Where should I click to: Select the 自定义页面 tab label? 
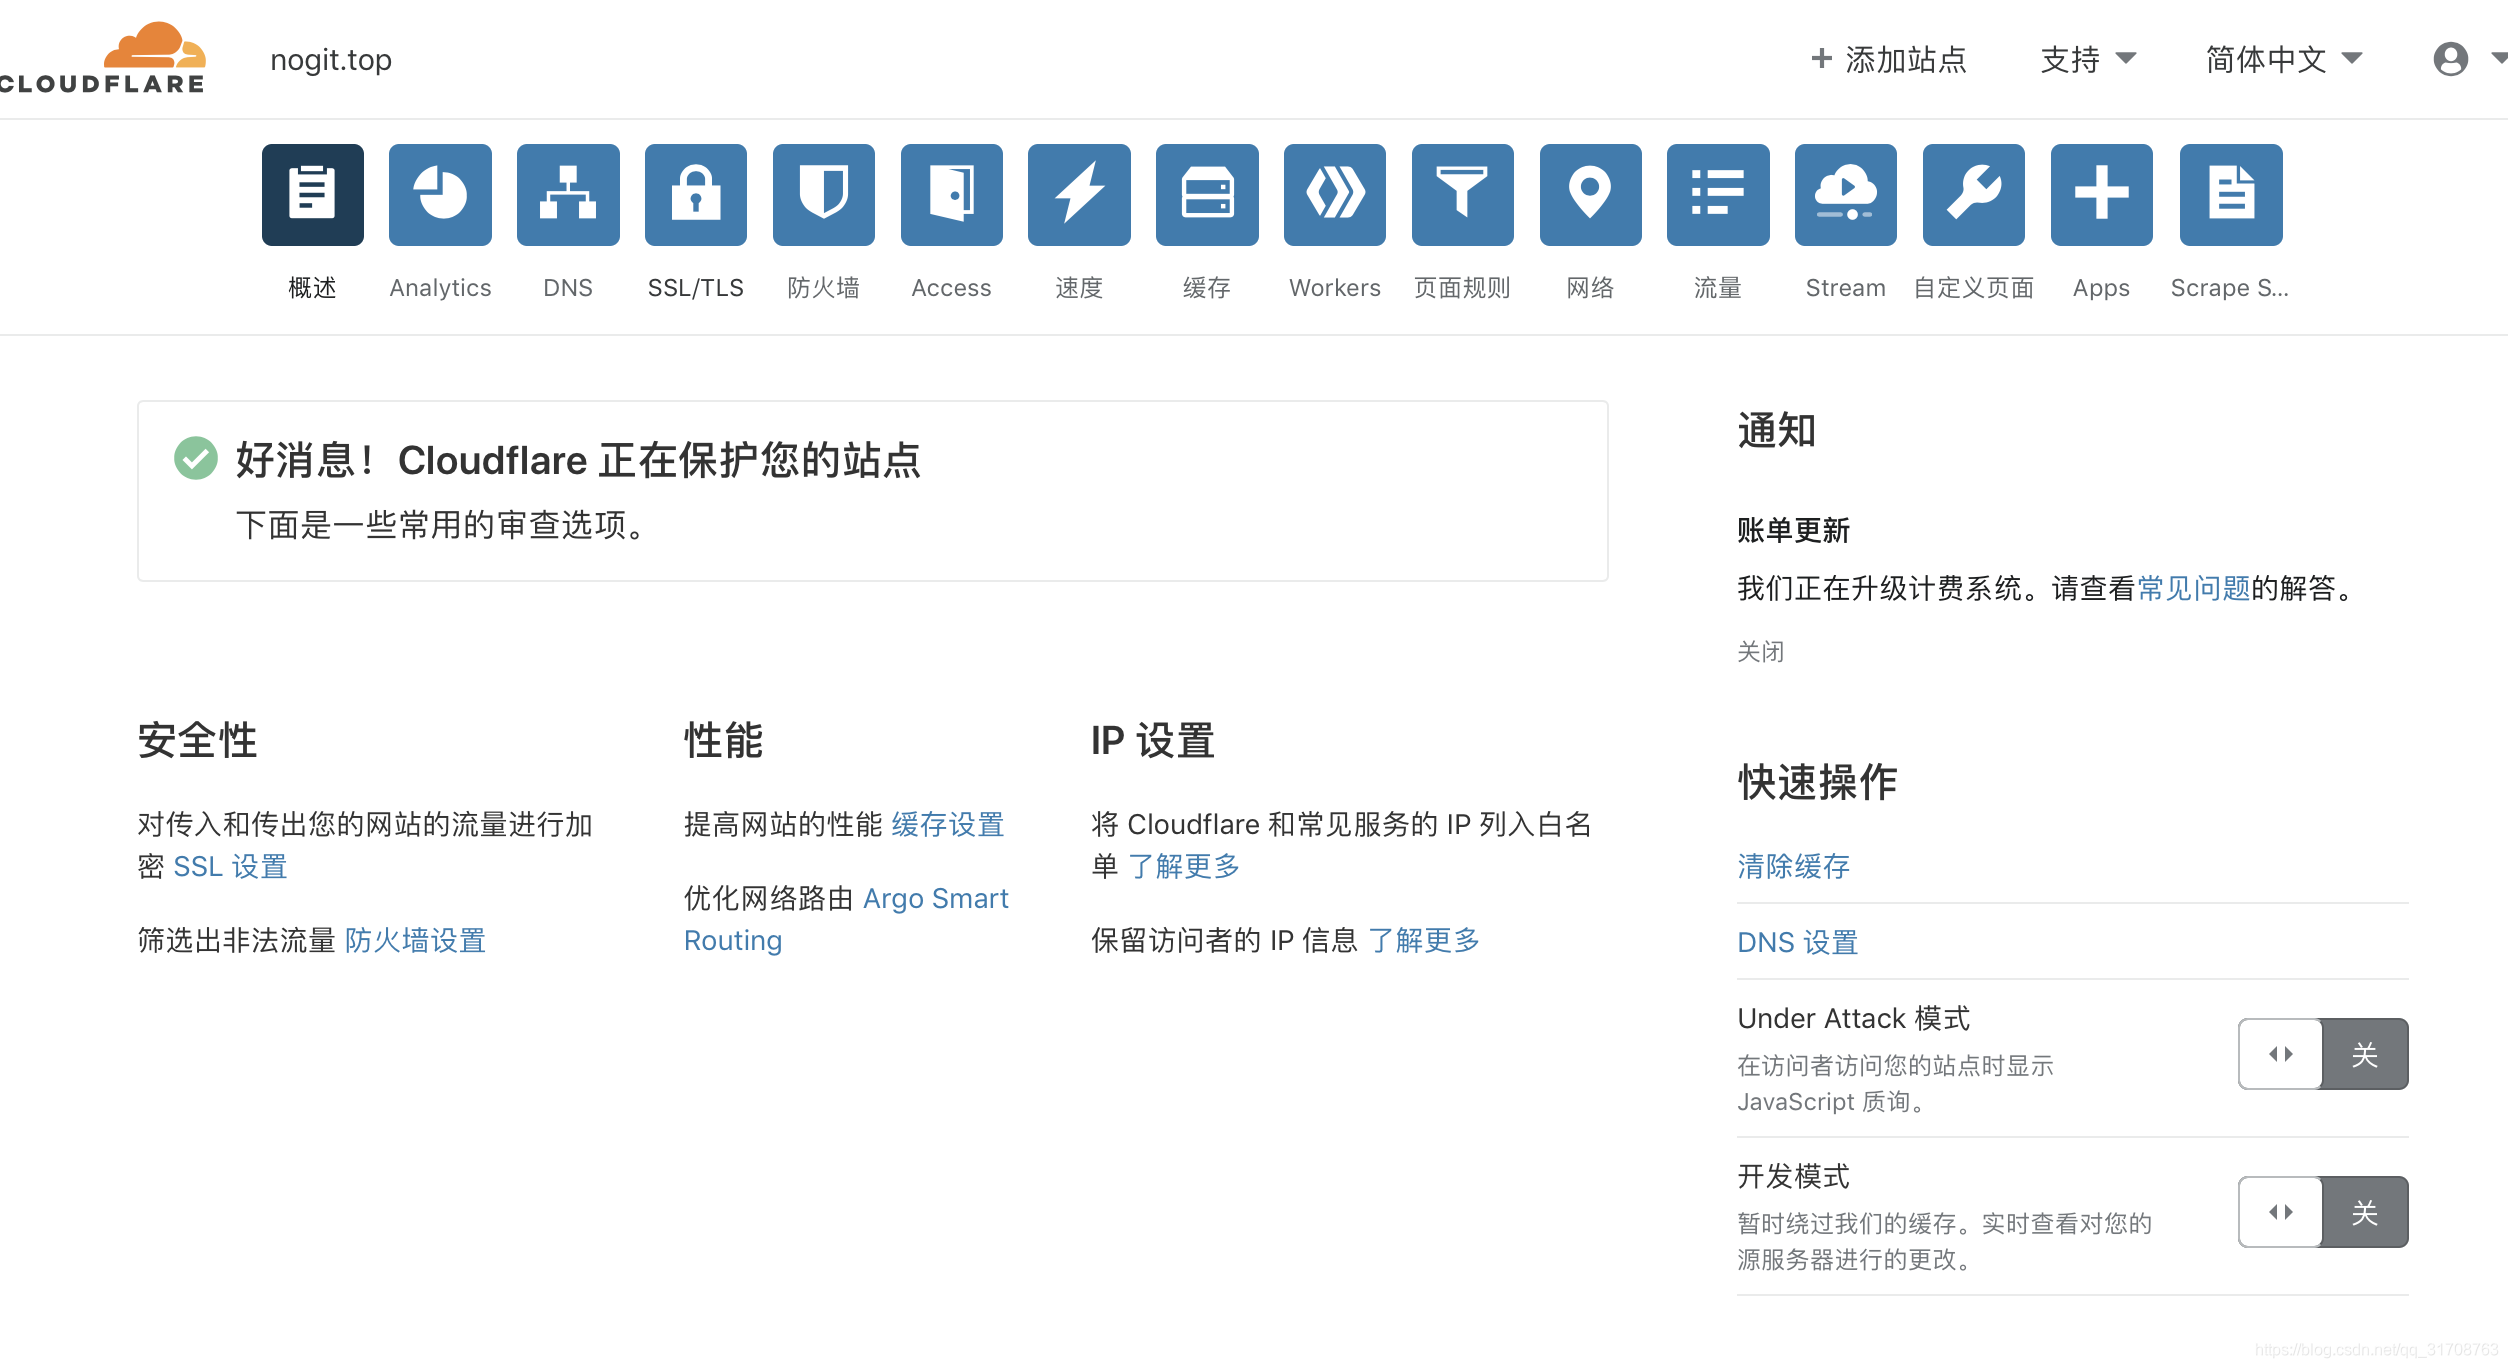(1974, 288)
